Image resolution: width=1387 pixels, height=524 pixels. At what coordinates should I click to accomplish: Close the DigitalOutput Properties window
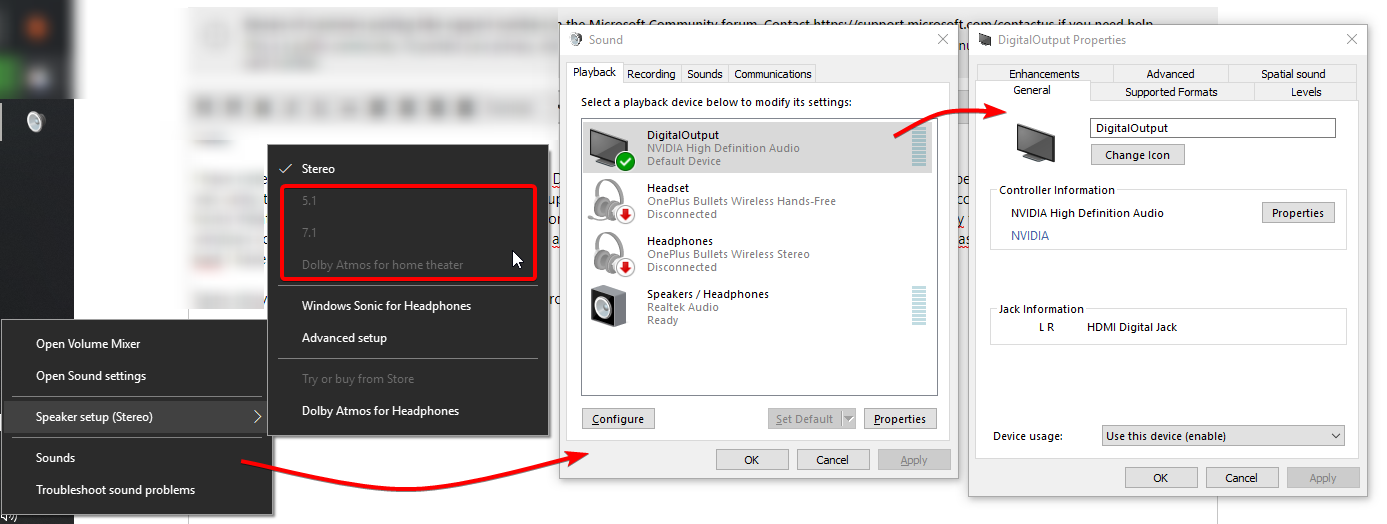coord(1352,39)
